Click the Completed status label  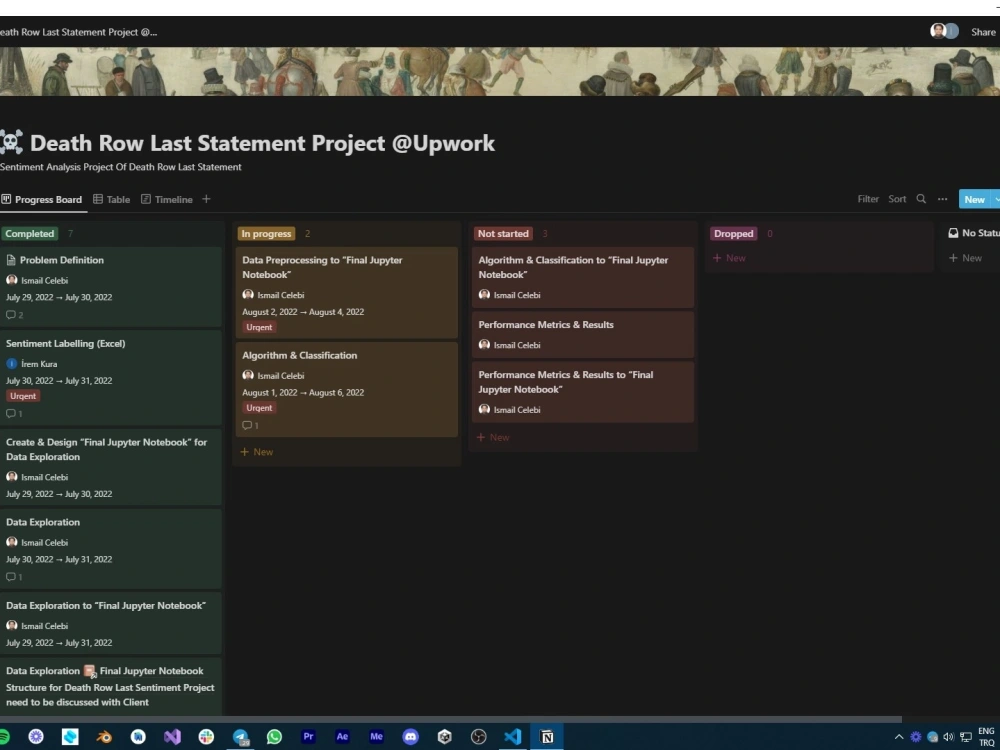[29, 233]
